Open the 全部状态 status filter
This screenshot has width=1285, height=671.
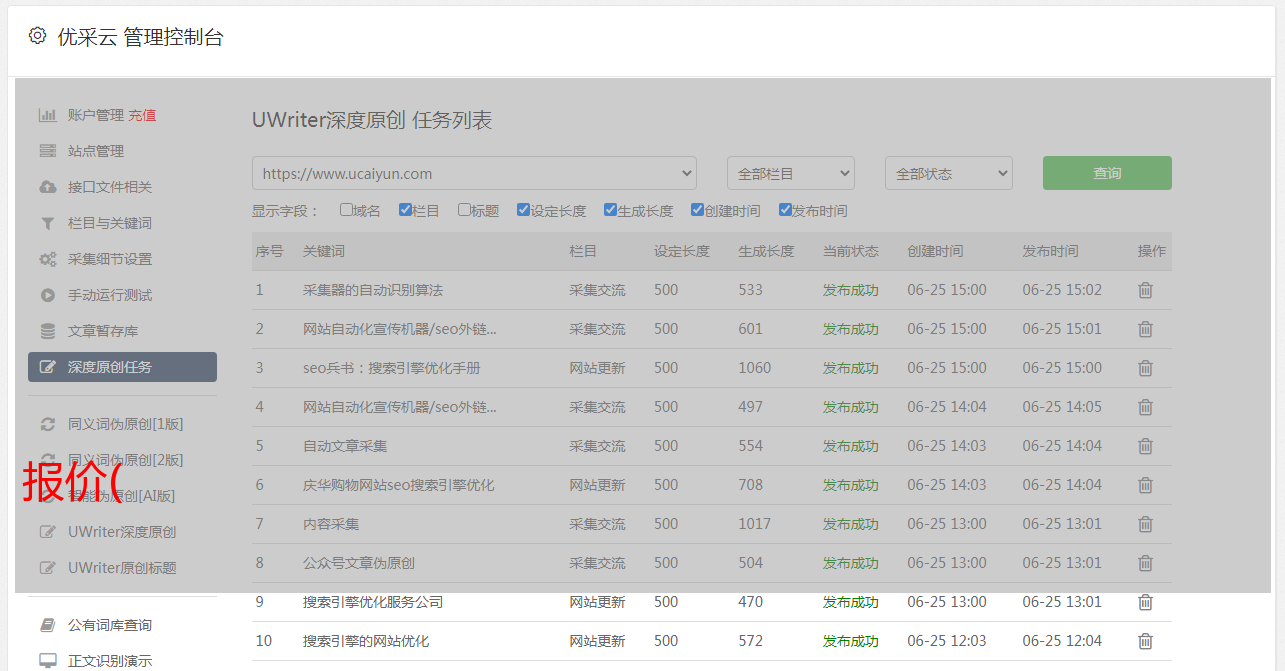click(948, 173)
